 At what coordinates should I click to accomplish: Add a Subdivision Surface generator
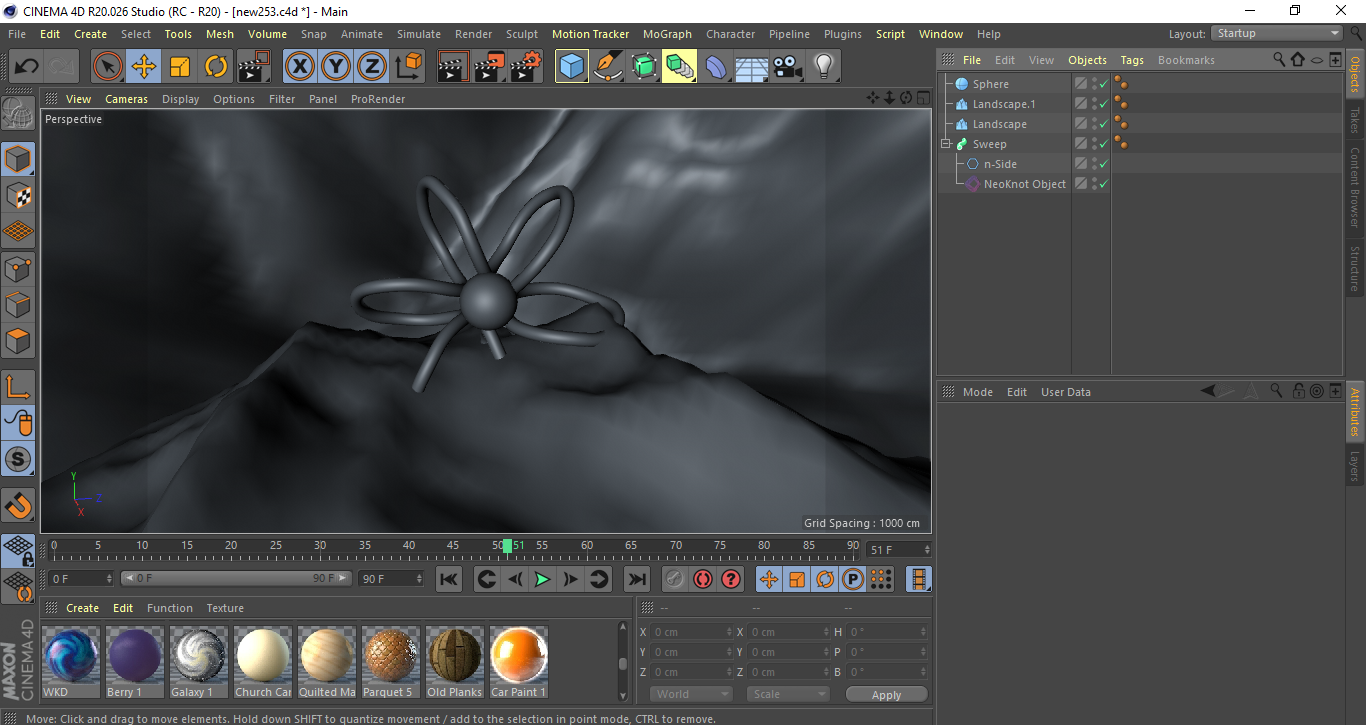coord(644,67)
